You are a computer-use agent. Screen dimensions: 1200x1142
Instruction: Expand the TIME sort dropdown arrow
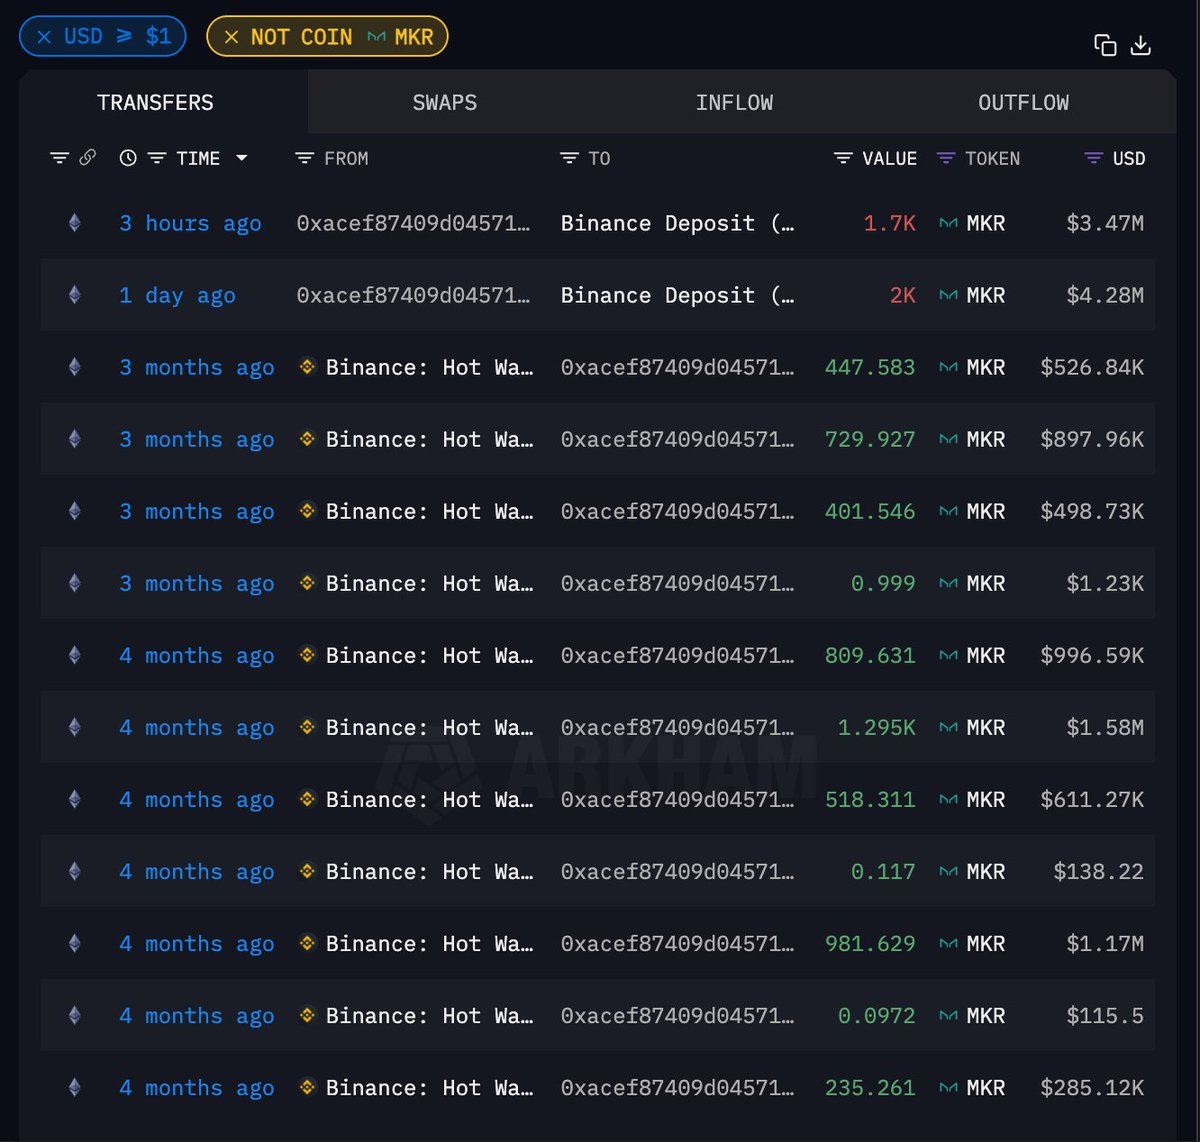pos(241,158)
